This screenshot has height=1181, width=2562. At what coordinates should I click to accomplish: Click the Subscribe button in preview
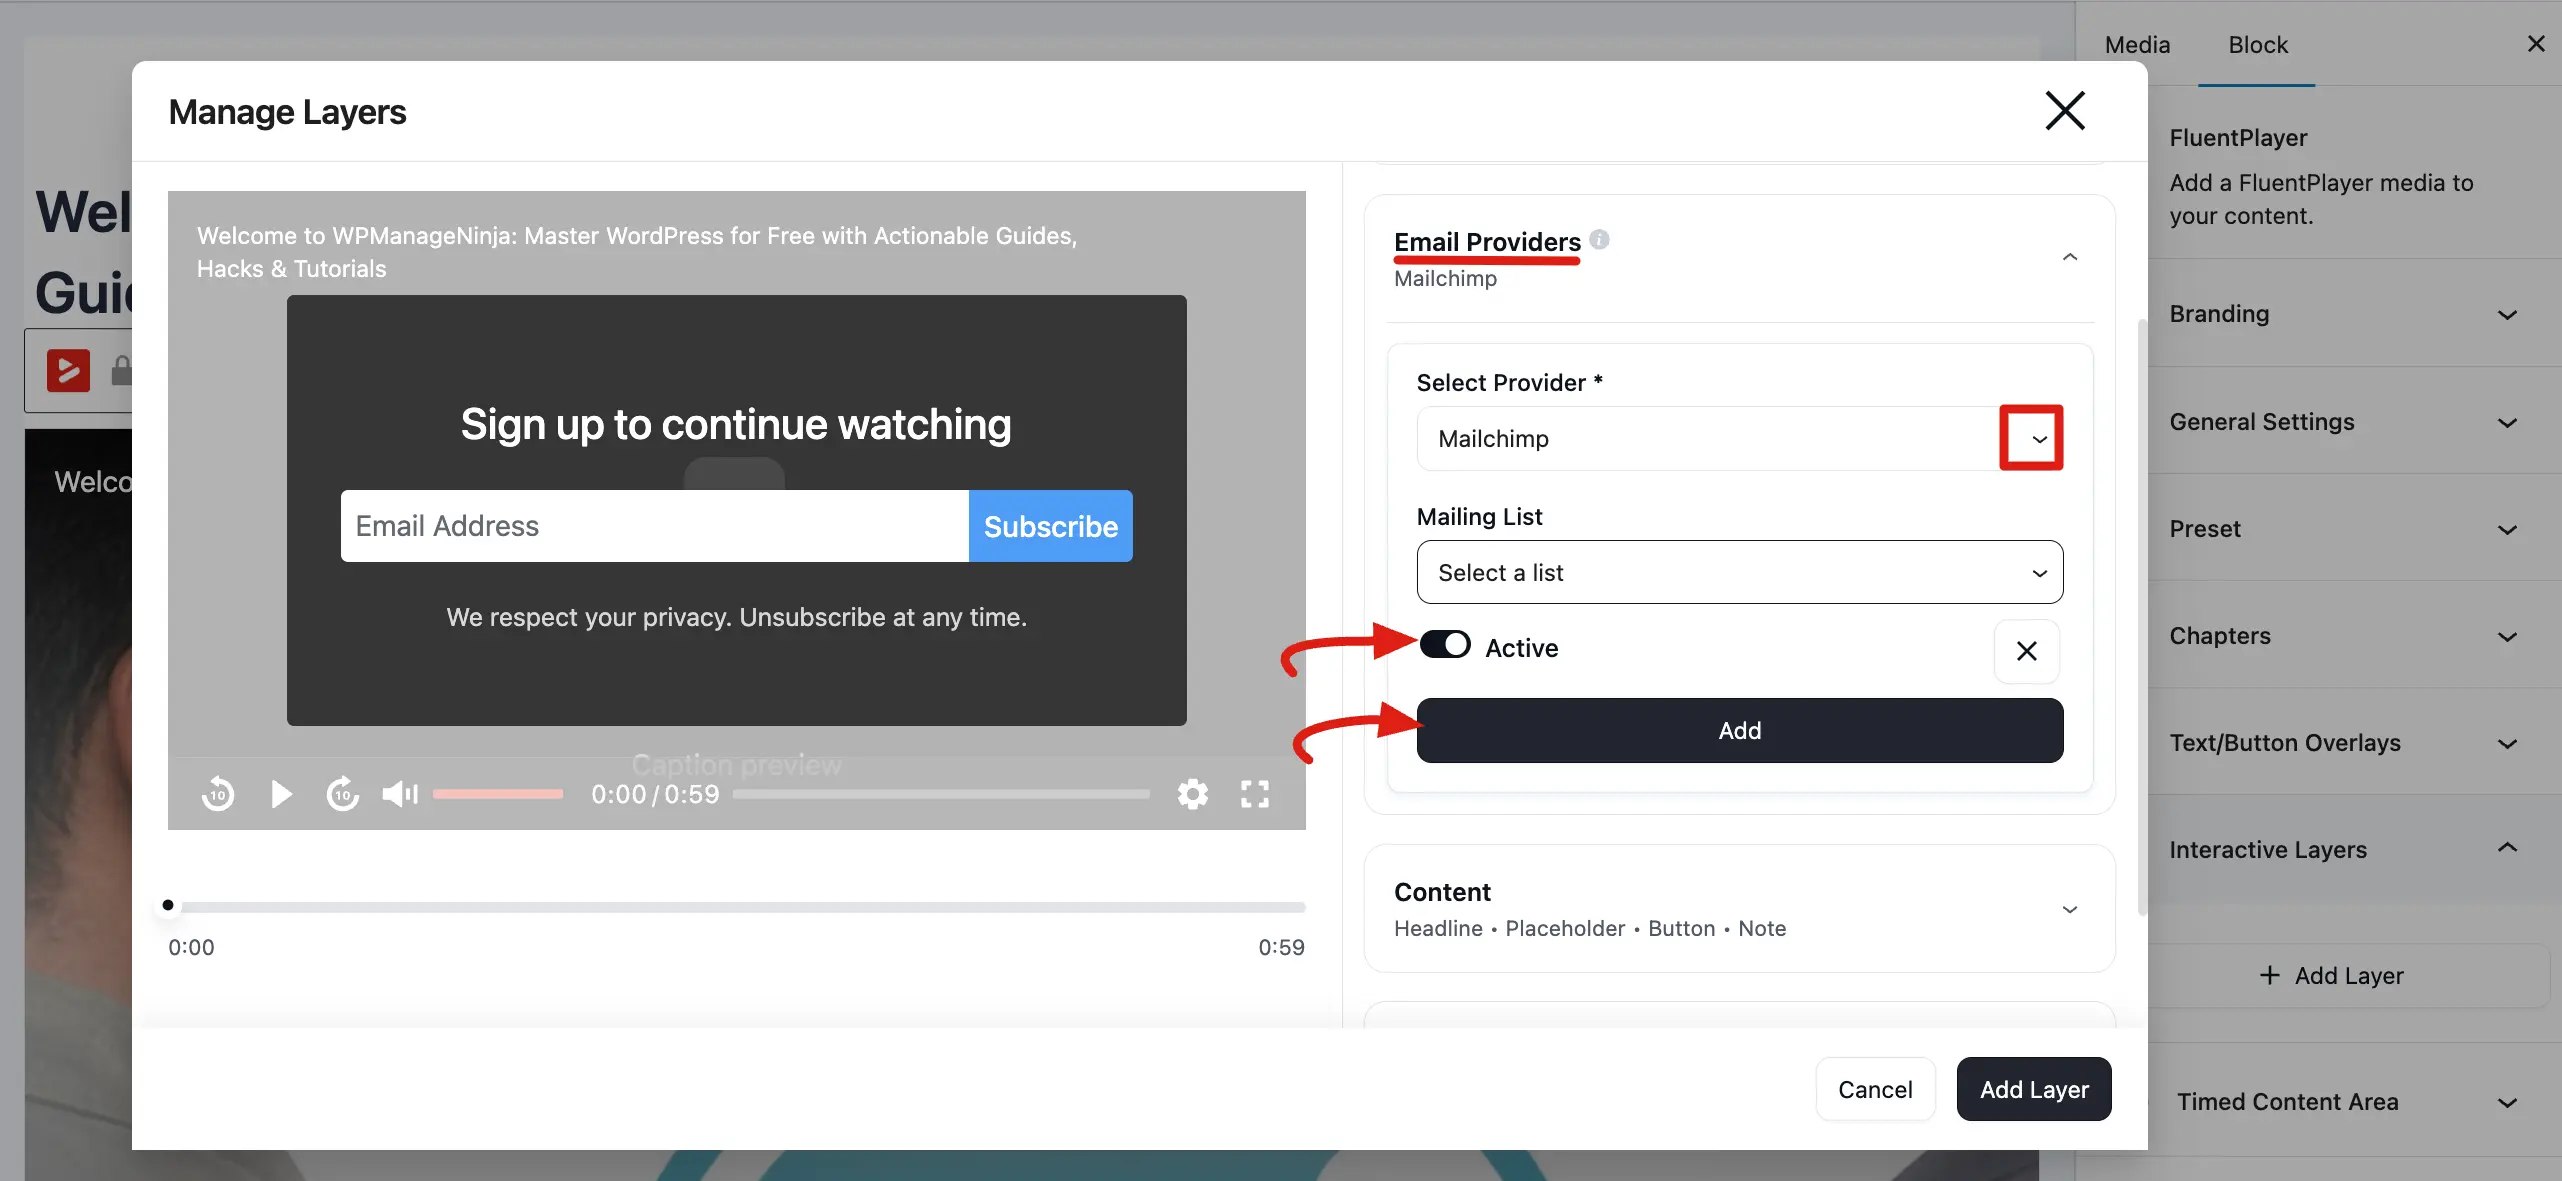pyautogui.click(x=1050, y=526)
